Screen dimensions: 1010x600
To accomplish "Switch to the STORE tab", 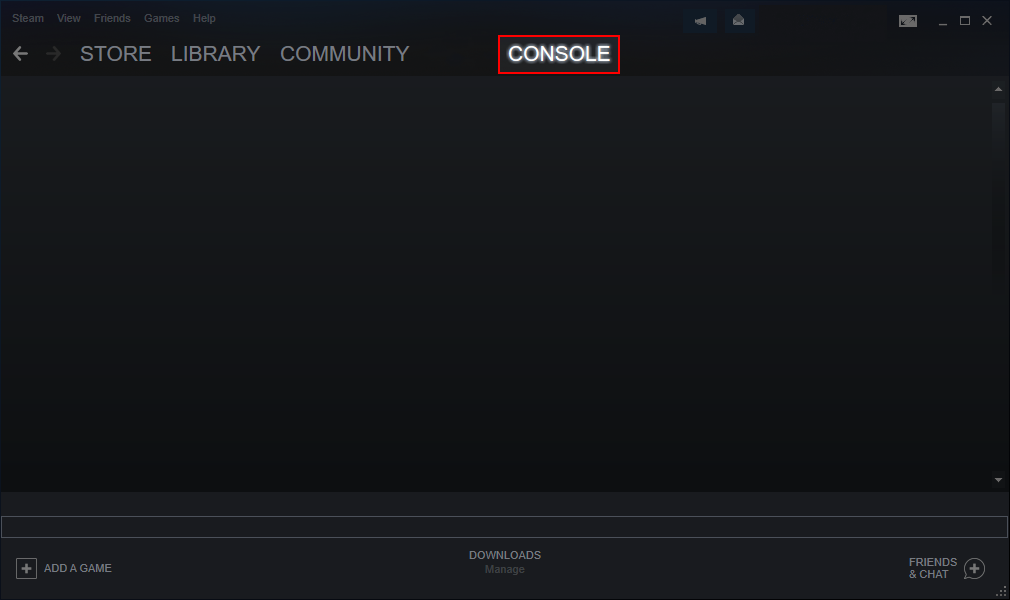I will [116, 53].
